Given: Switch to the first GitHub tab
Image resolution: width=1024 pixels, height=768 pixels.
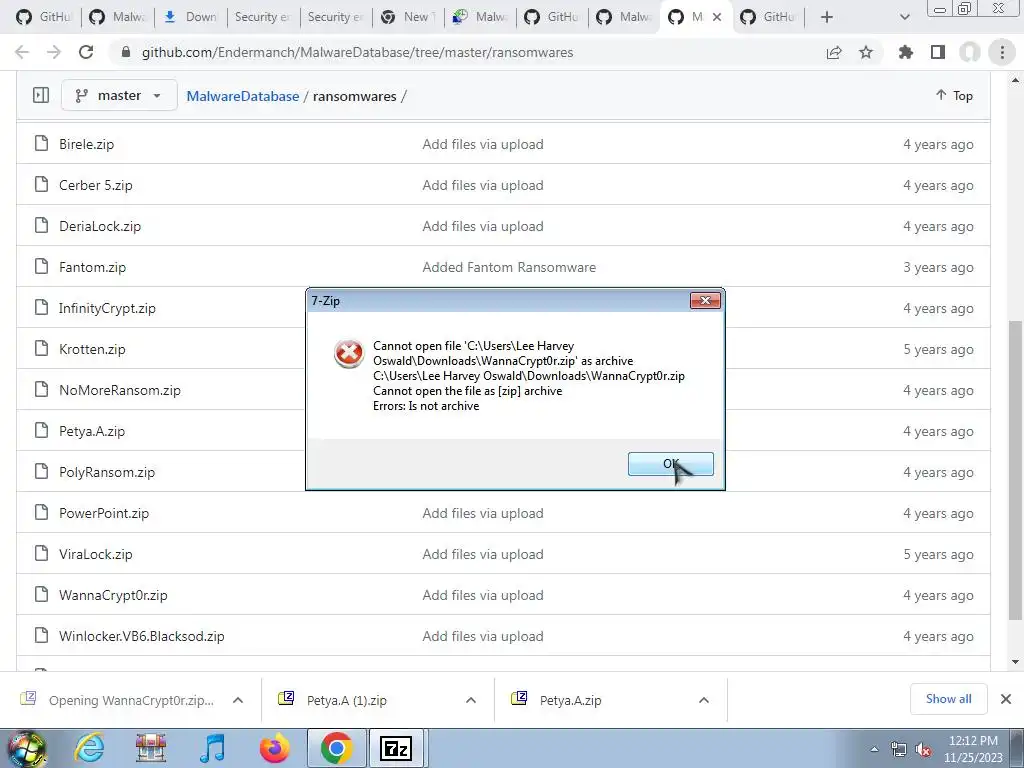Looking at the screenshot, I should (x=46, y=17).
